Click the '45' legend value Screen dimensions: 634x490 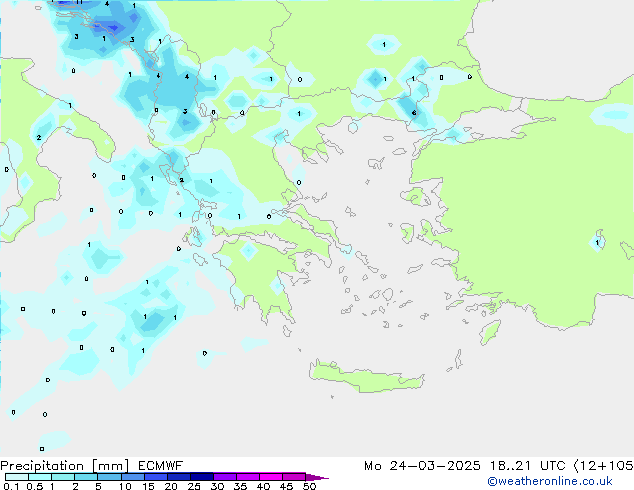(286, 486)
